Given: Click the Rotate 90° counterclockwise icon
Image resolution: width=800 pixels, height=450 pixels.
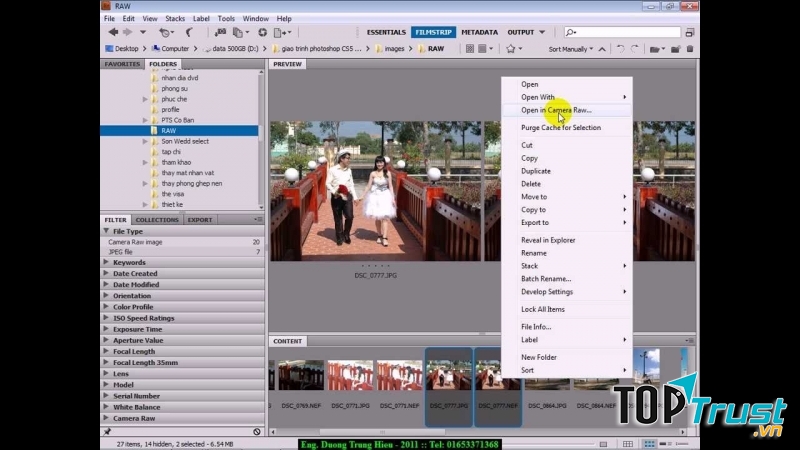Looking at the screenshot, I should 620,48.
